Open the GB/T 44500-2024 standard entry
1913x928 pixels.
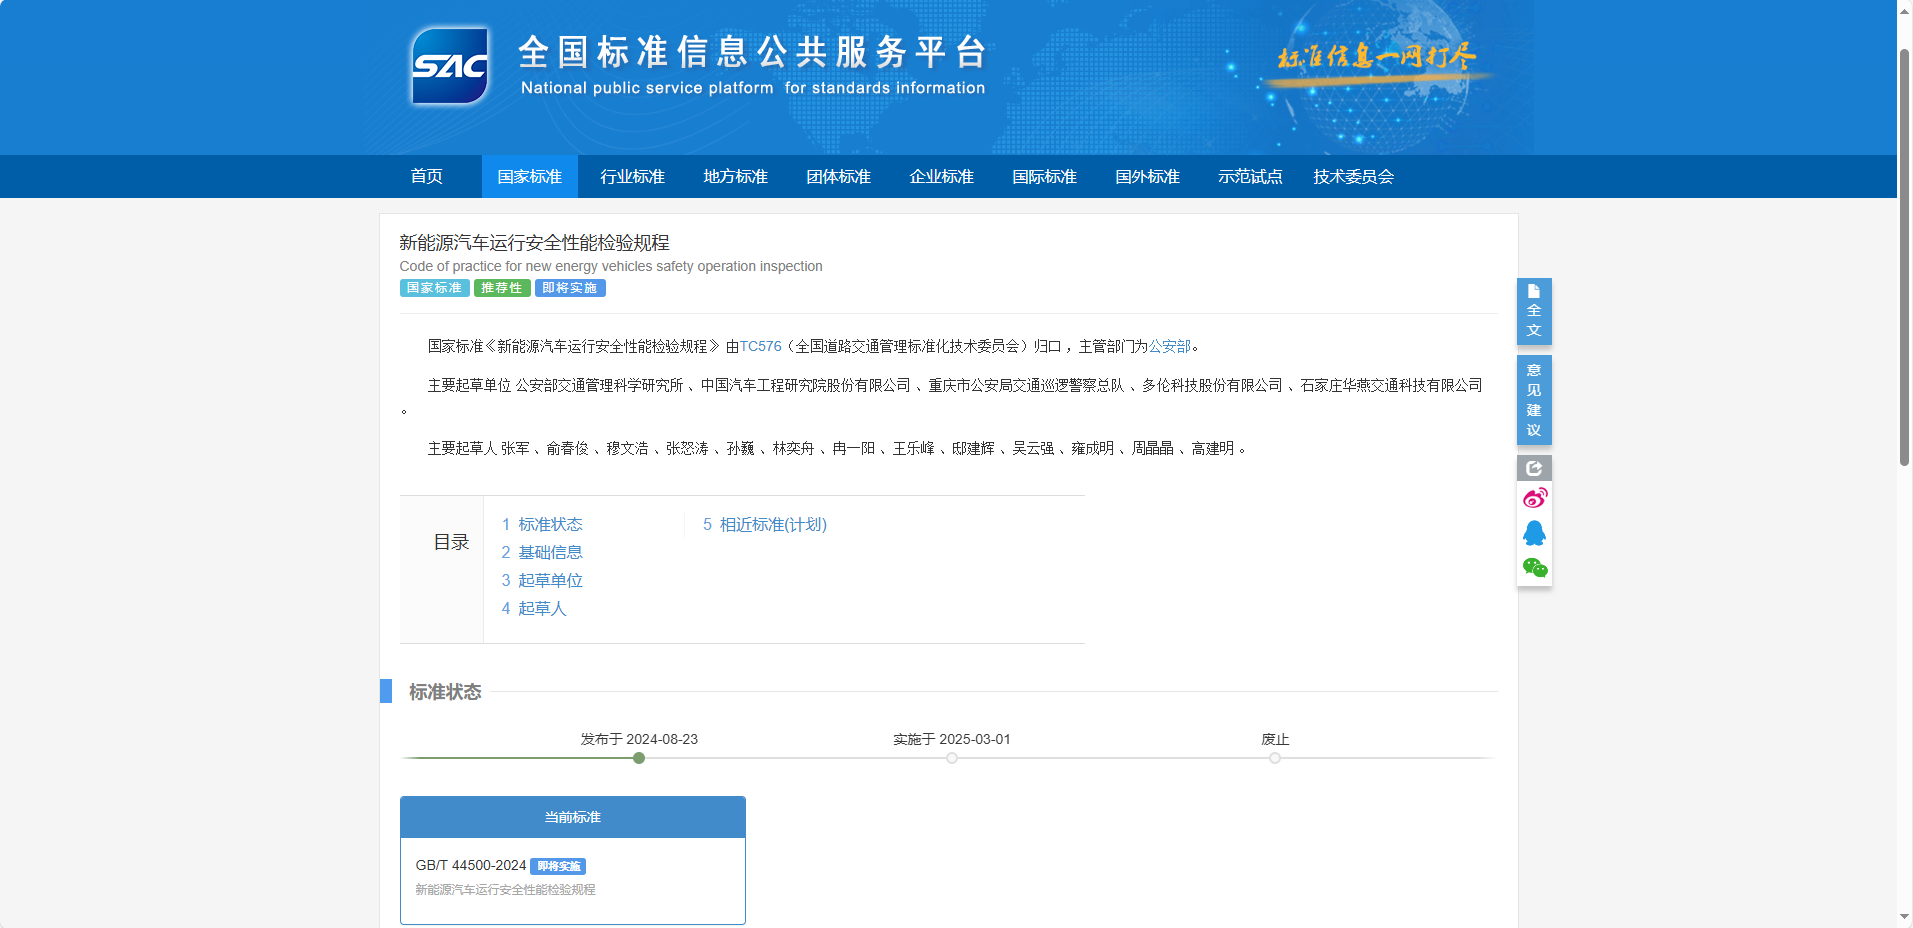471,865
